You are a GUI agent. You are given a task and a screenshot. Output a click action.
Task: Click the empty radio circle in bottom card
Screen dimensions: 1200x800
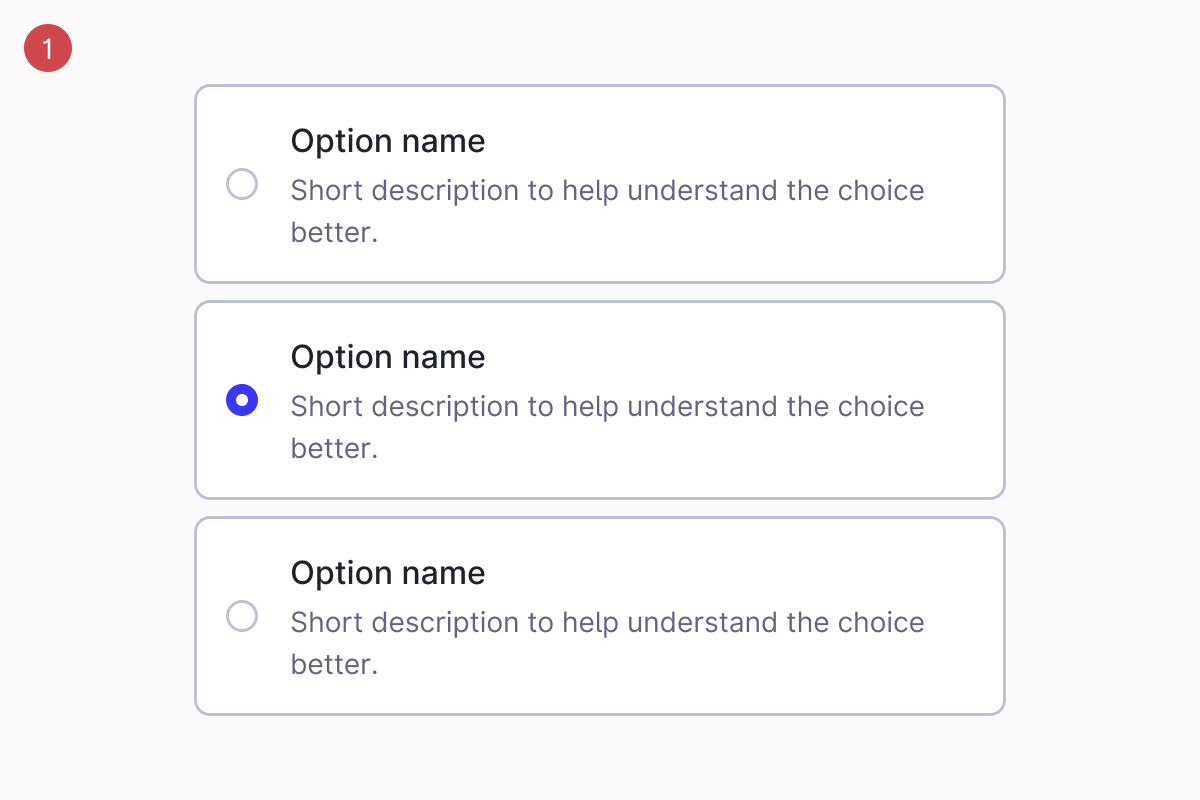(x=242, y=616)
